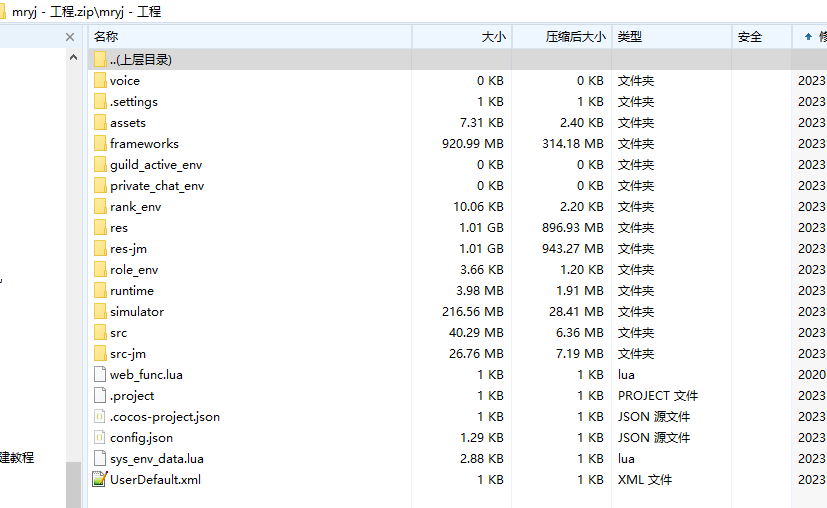Click the web_func.lua file icon
Viewport: 827px width, 508px height.
(x=99, y=374)
